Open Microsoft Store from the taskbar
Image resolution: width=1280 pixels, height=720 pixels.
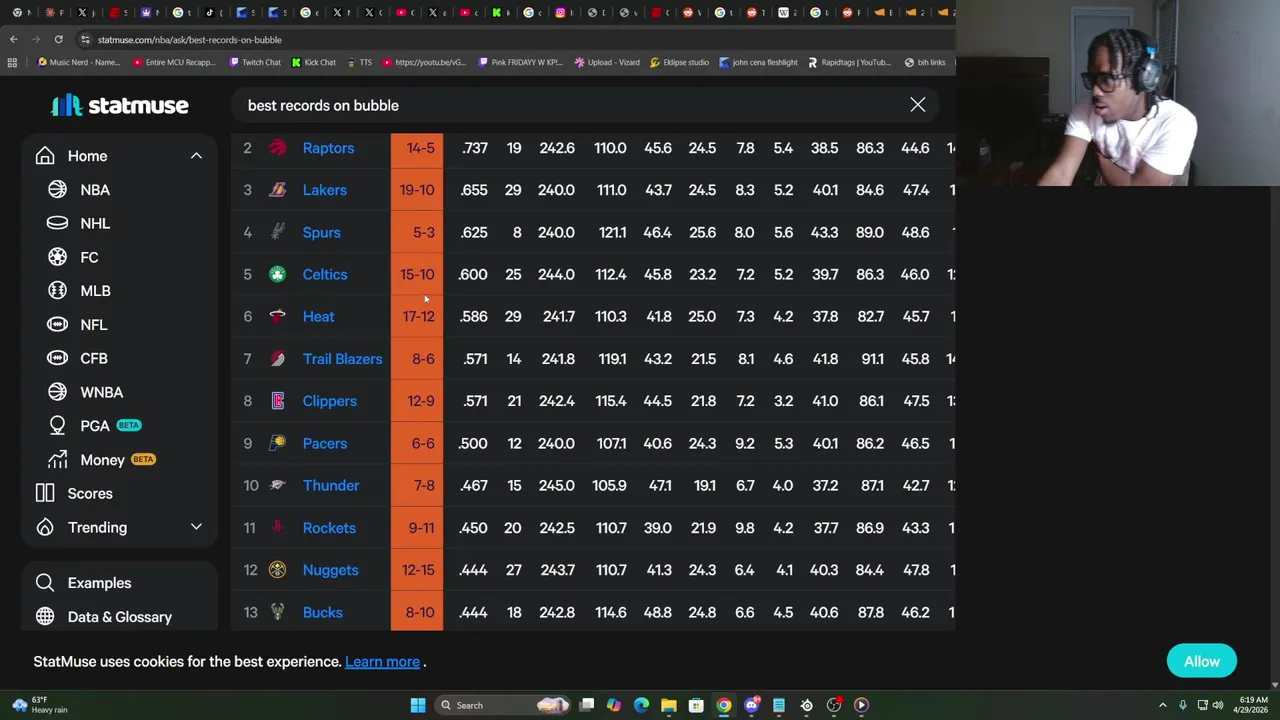(x=696, y=705)
